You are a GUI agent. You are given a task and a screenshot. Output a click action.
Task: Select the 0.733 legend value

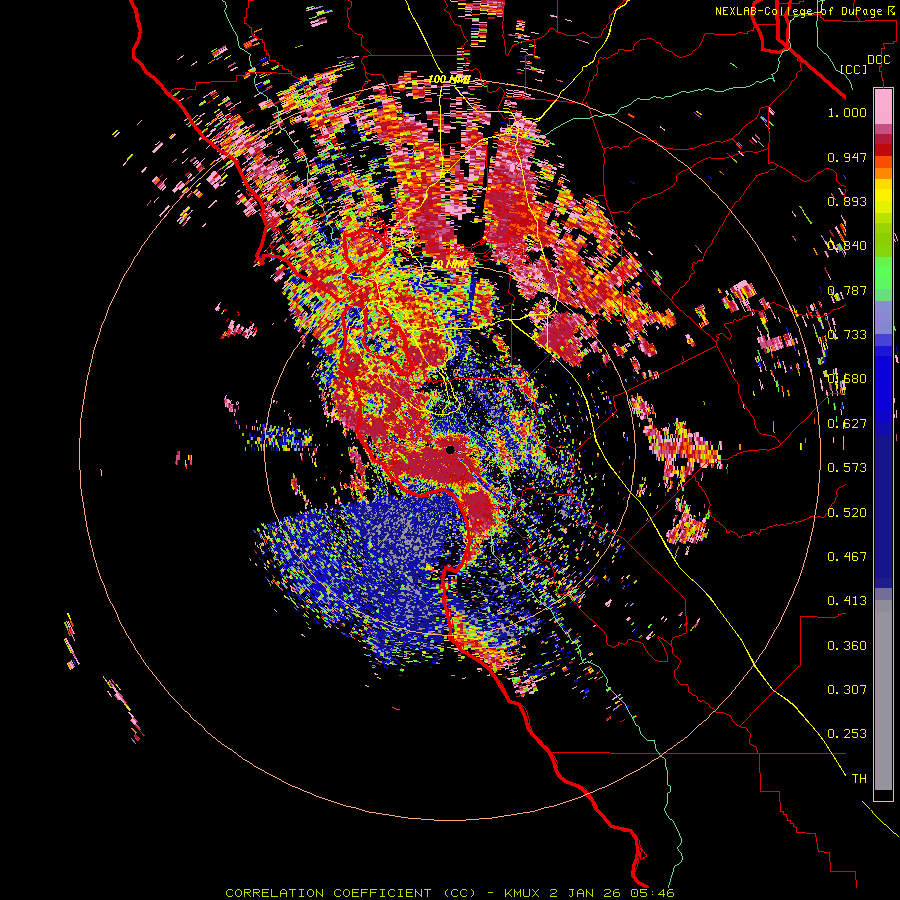(x=847, y=335)
